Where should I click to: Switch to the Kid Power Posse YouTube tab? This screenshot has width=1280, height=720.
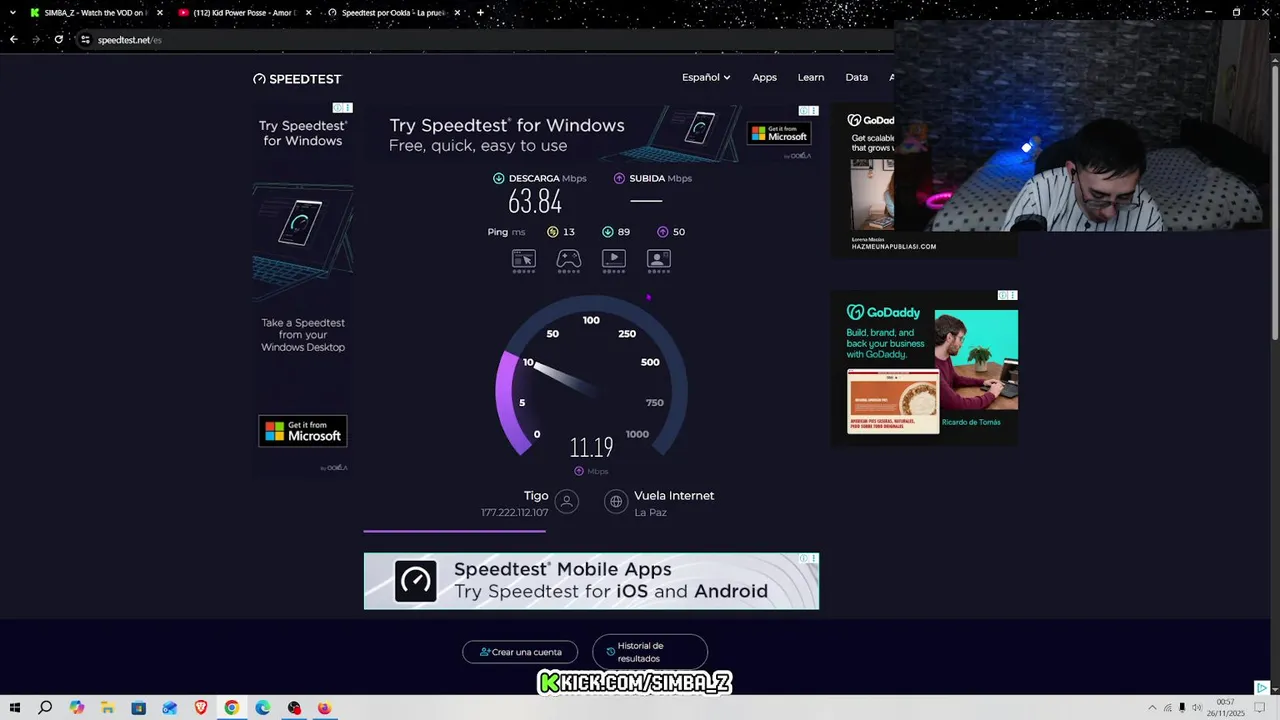click(x=245, y=12)
